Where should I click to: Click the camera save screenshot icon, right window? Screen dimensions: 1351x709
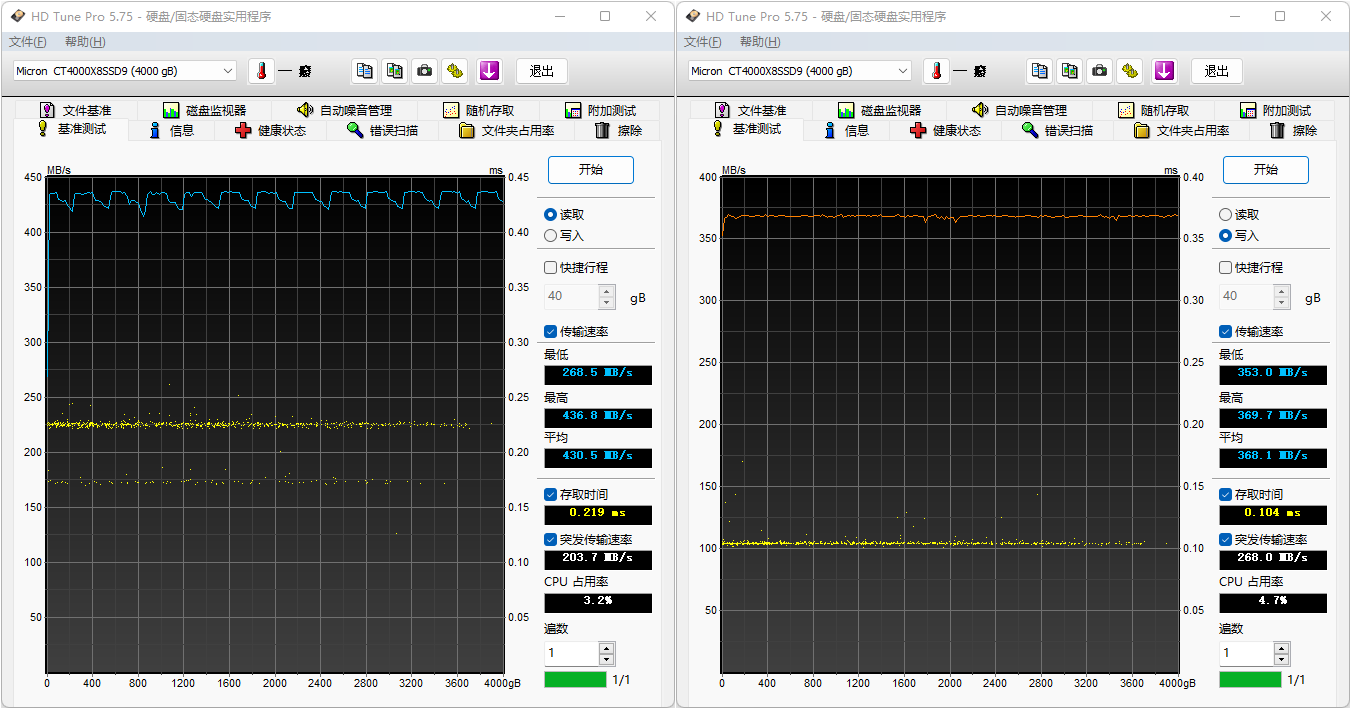(x=1100, y=71)
